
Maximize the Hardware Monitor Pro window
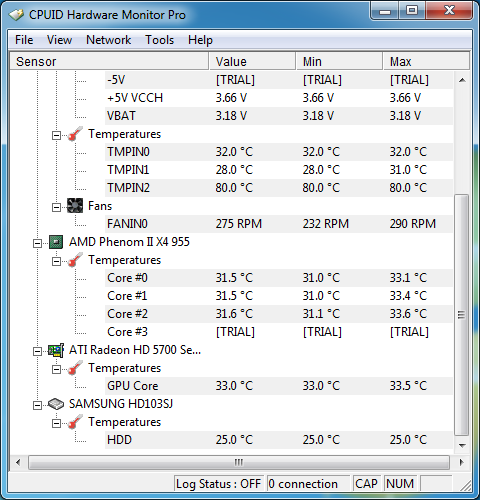pos(412,11)
